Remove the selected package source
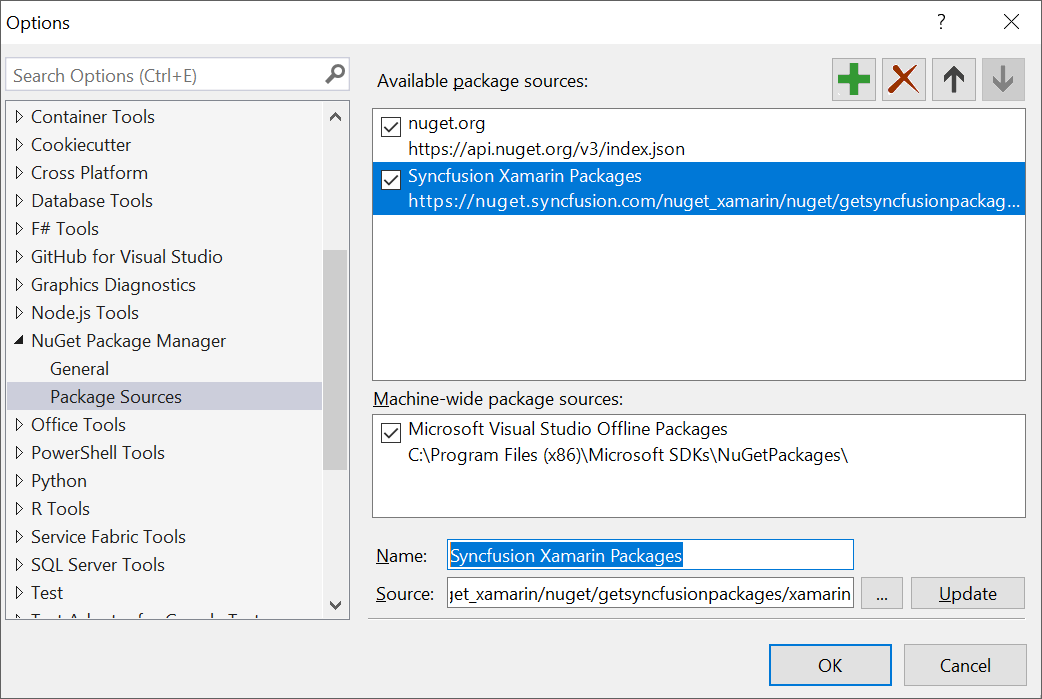This screenshot has height=699, width=1042. coord(903,79)
